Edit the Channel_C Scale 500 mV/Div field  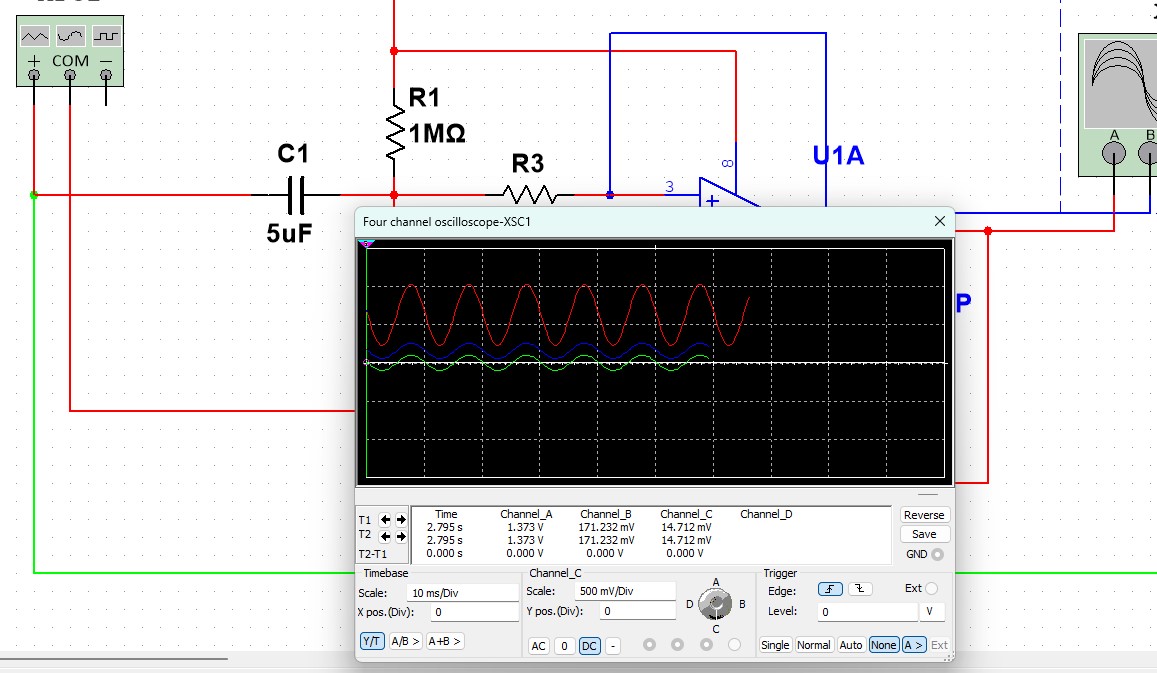[x=625, y=591]
